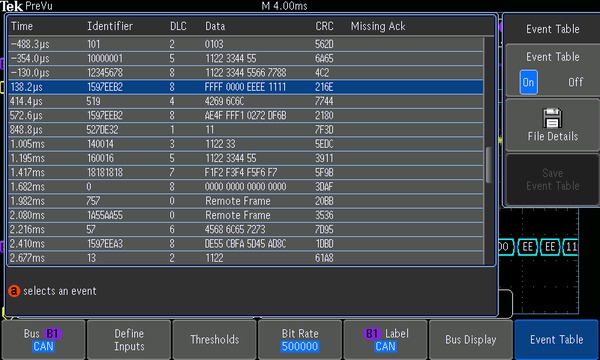Click the purple B1 badge in Bus button
Viewport: 600px width, 360px height.
pos(52,334)
